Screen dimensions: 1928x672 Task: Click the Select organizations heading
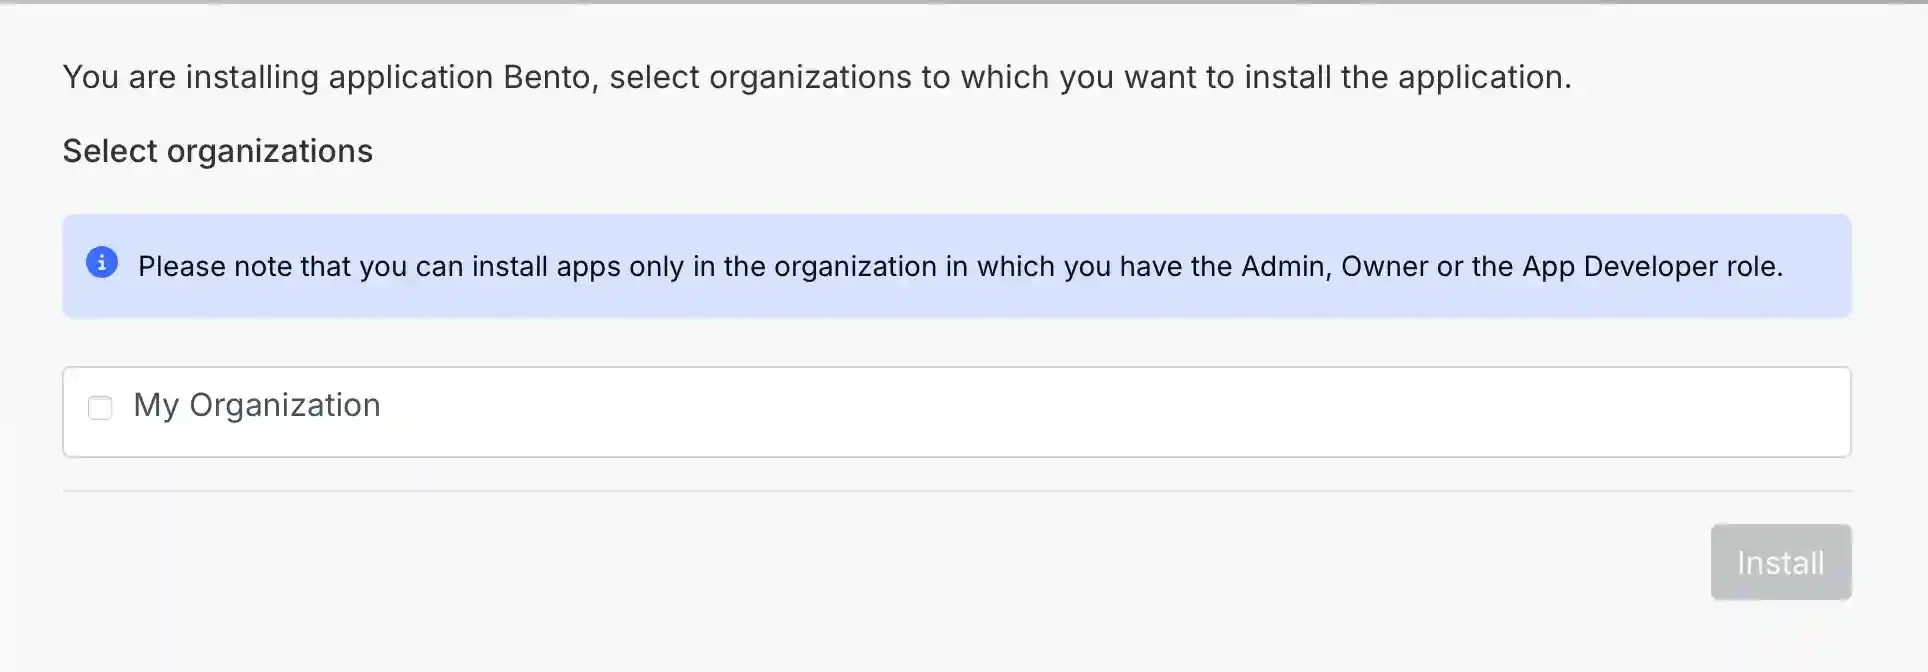tap(217, 150)
